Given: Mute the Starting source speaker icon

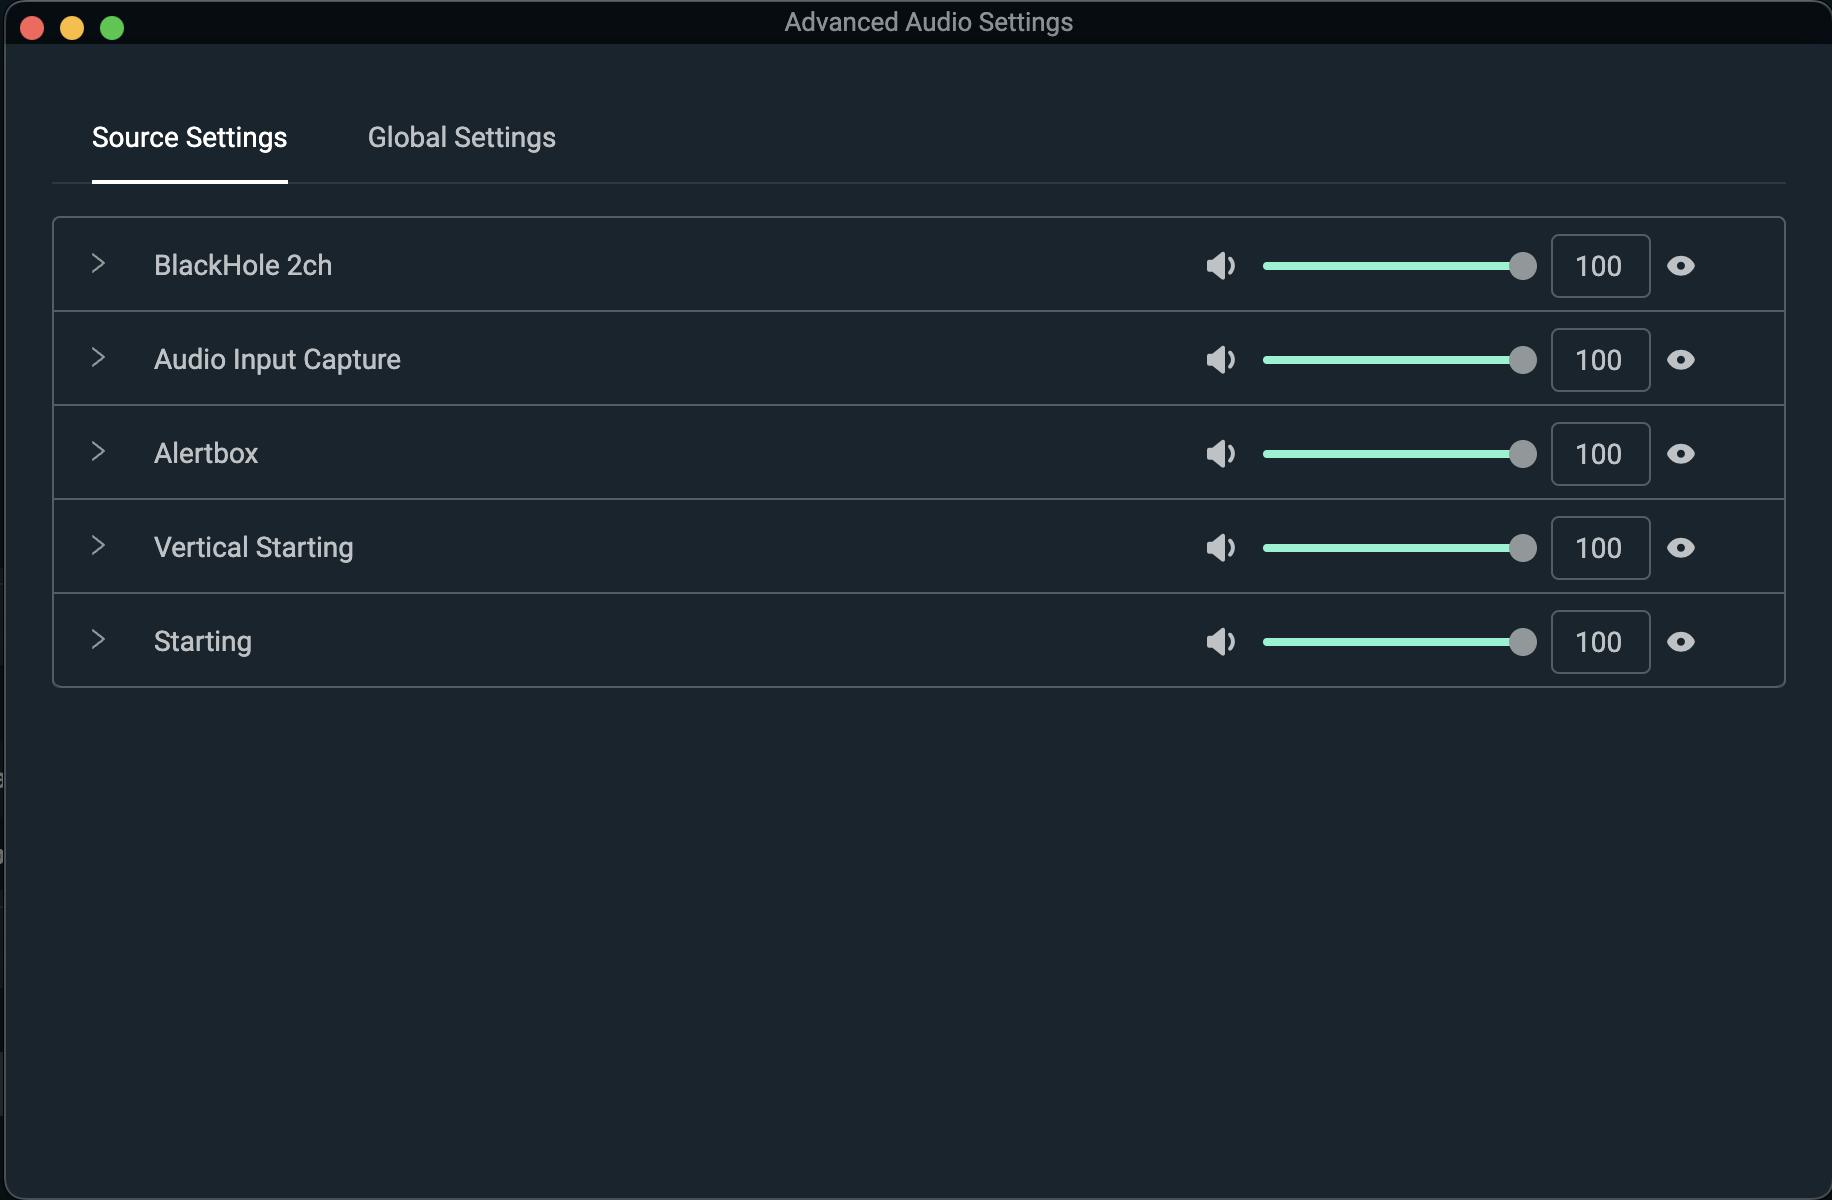Looking at the screenshot, I should (1220, 642).
